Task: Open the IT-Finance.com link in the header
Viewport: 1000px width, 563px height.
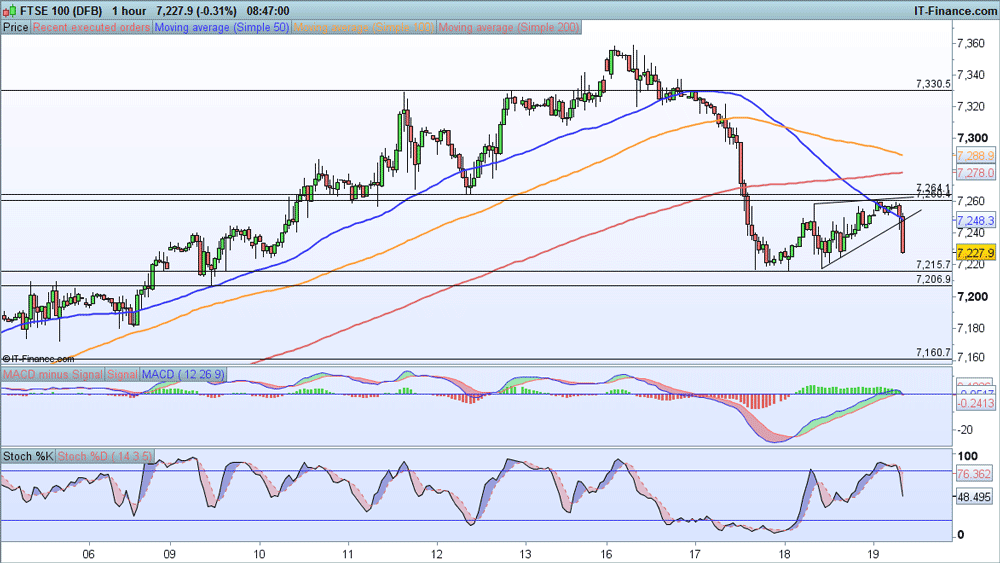Action: point(955,11)
